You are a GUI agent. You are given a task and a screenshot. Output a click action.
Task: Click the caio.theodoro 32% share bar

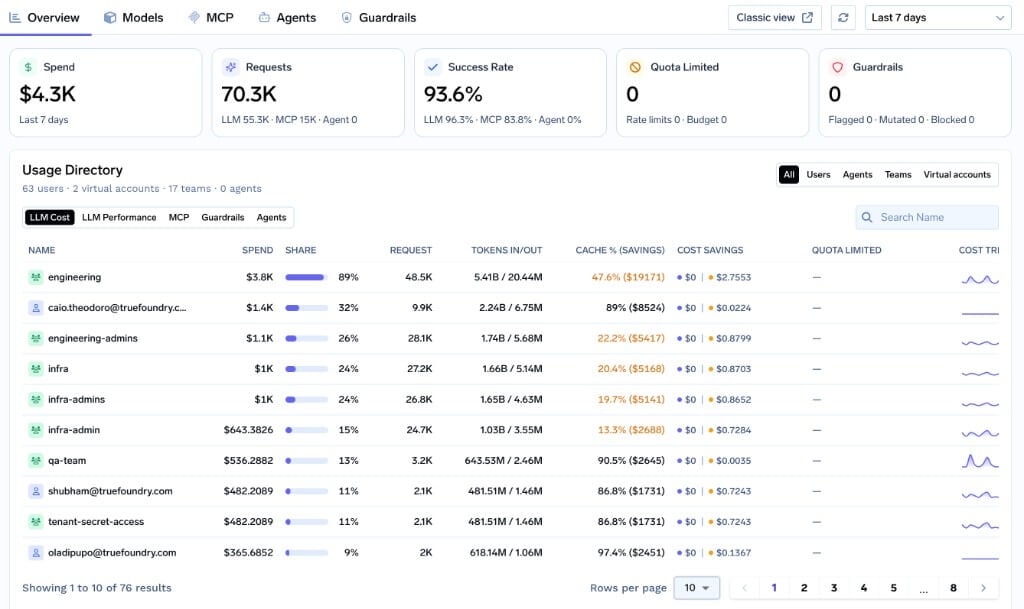pyautogui.click(x=306, y=308)
